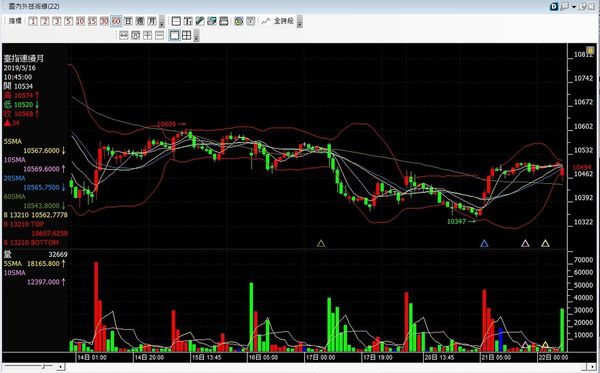
Task: Click the 臺指連續月 symbol name
Action: coord(24,59)
